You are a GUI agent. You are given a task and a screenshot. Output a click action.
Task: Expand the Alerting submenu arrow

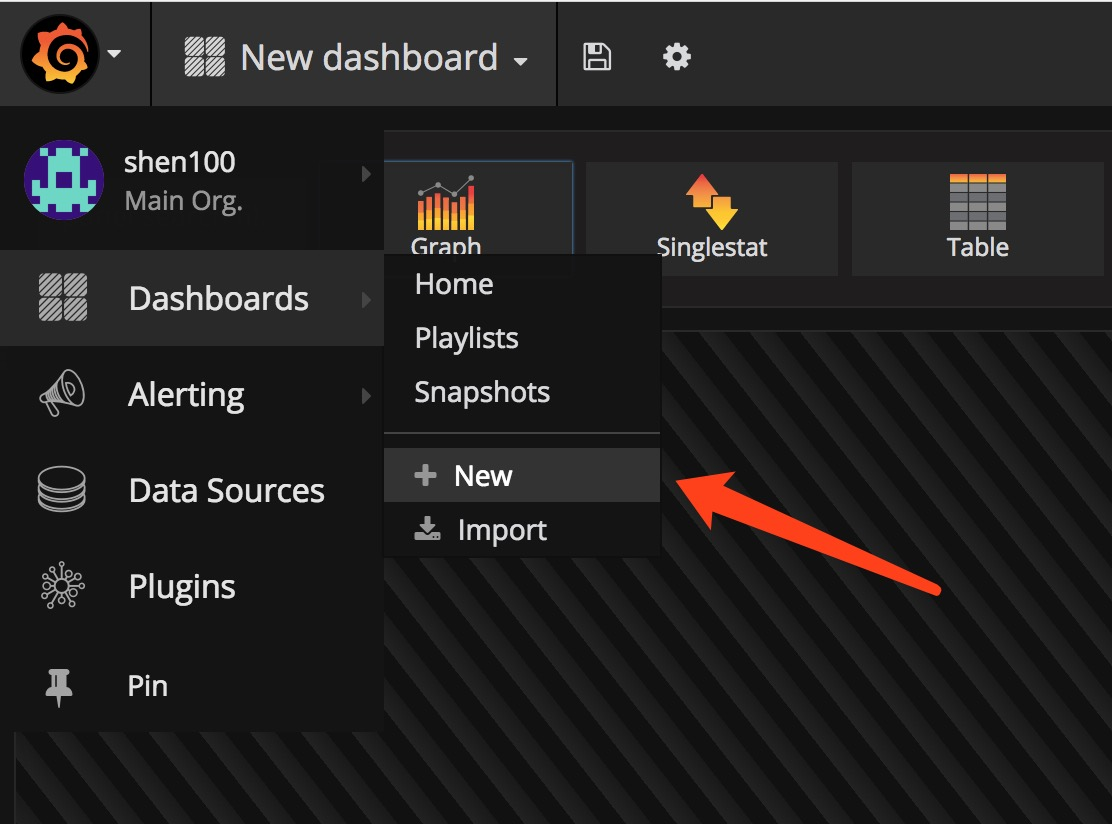point(366,396)
